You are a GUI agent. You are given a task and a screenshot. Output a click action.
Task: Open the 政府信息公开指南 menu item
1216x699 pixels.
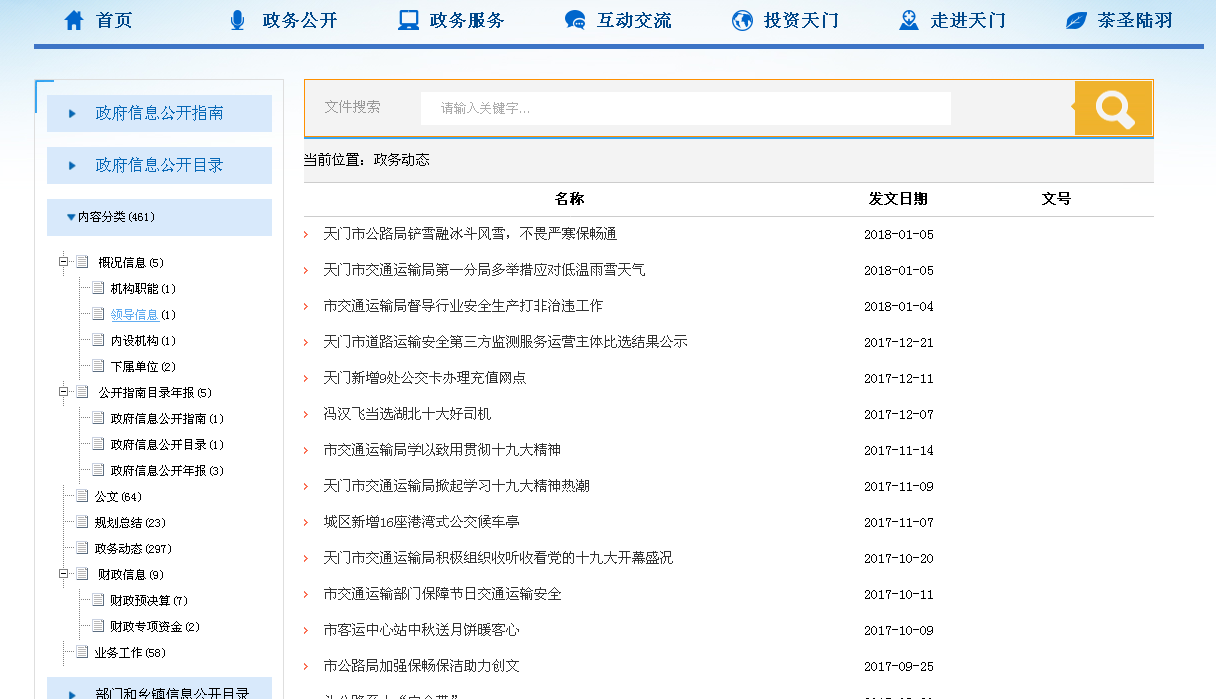pos(159,113)
